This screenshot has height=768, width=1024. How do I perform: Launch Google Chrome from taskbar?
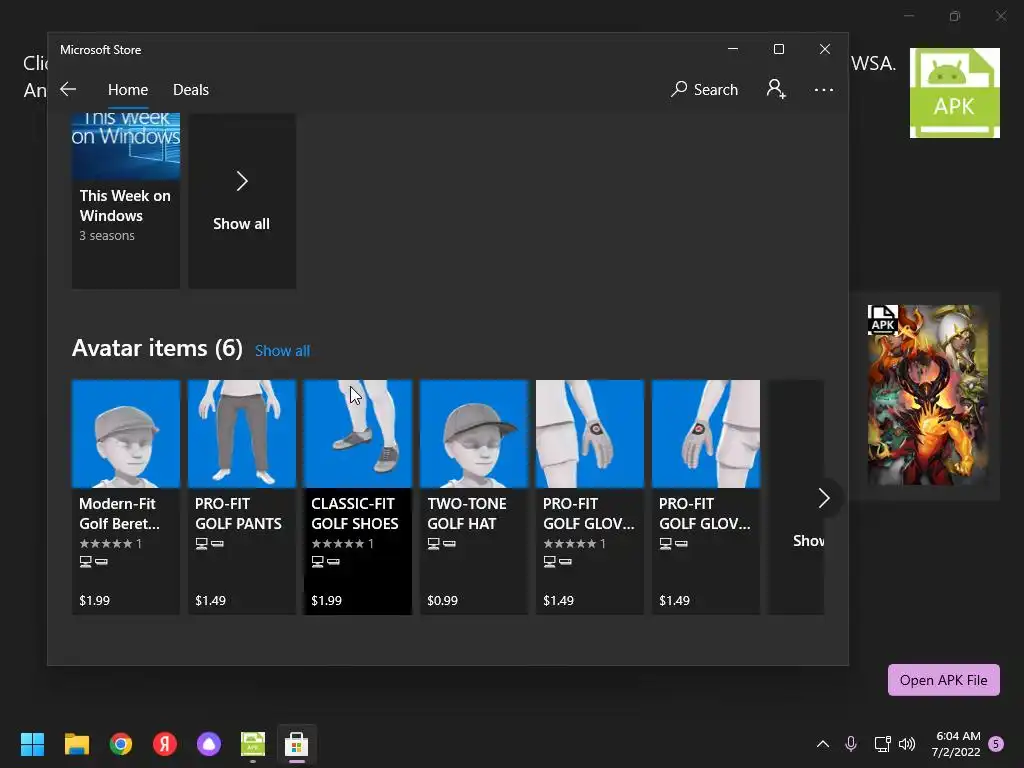pyautogui.click(x=121, y=744)
